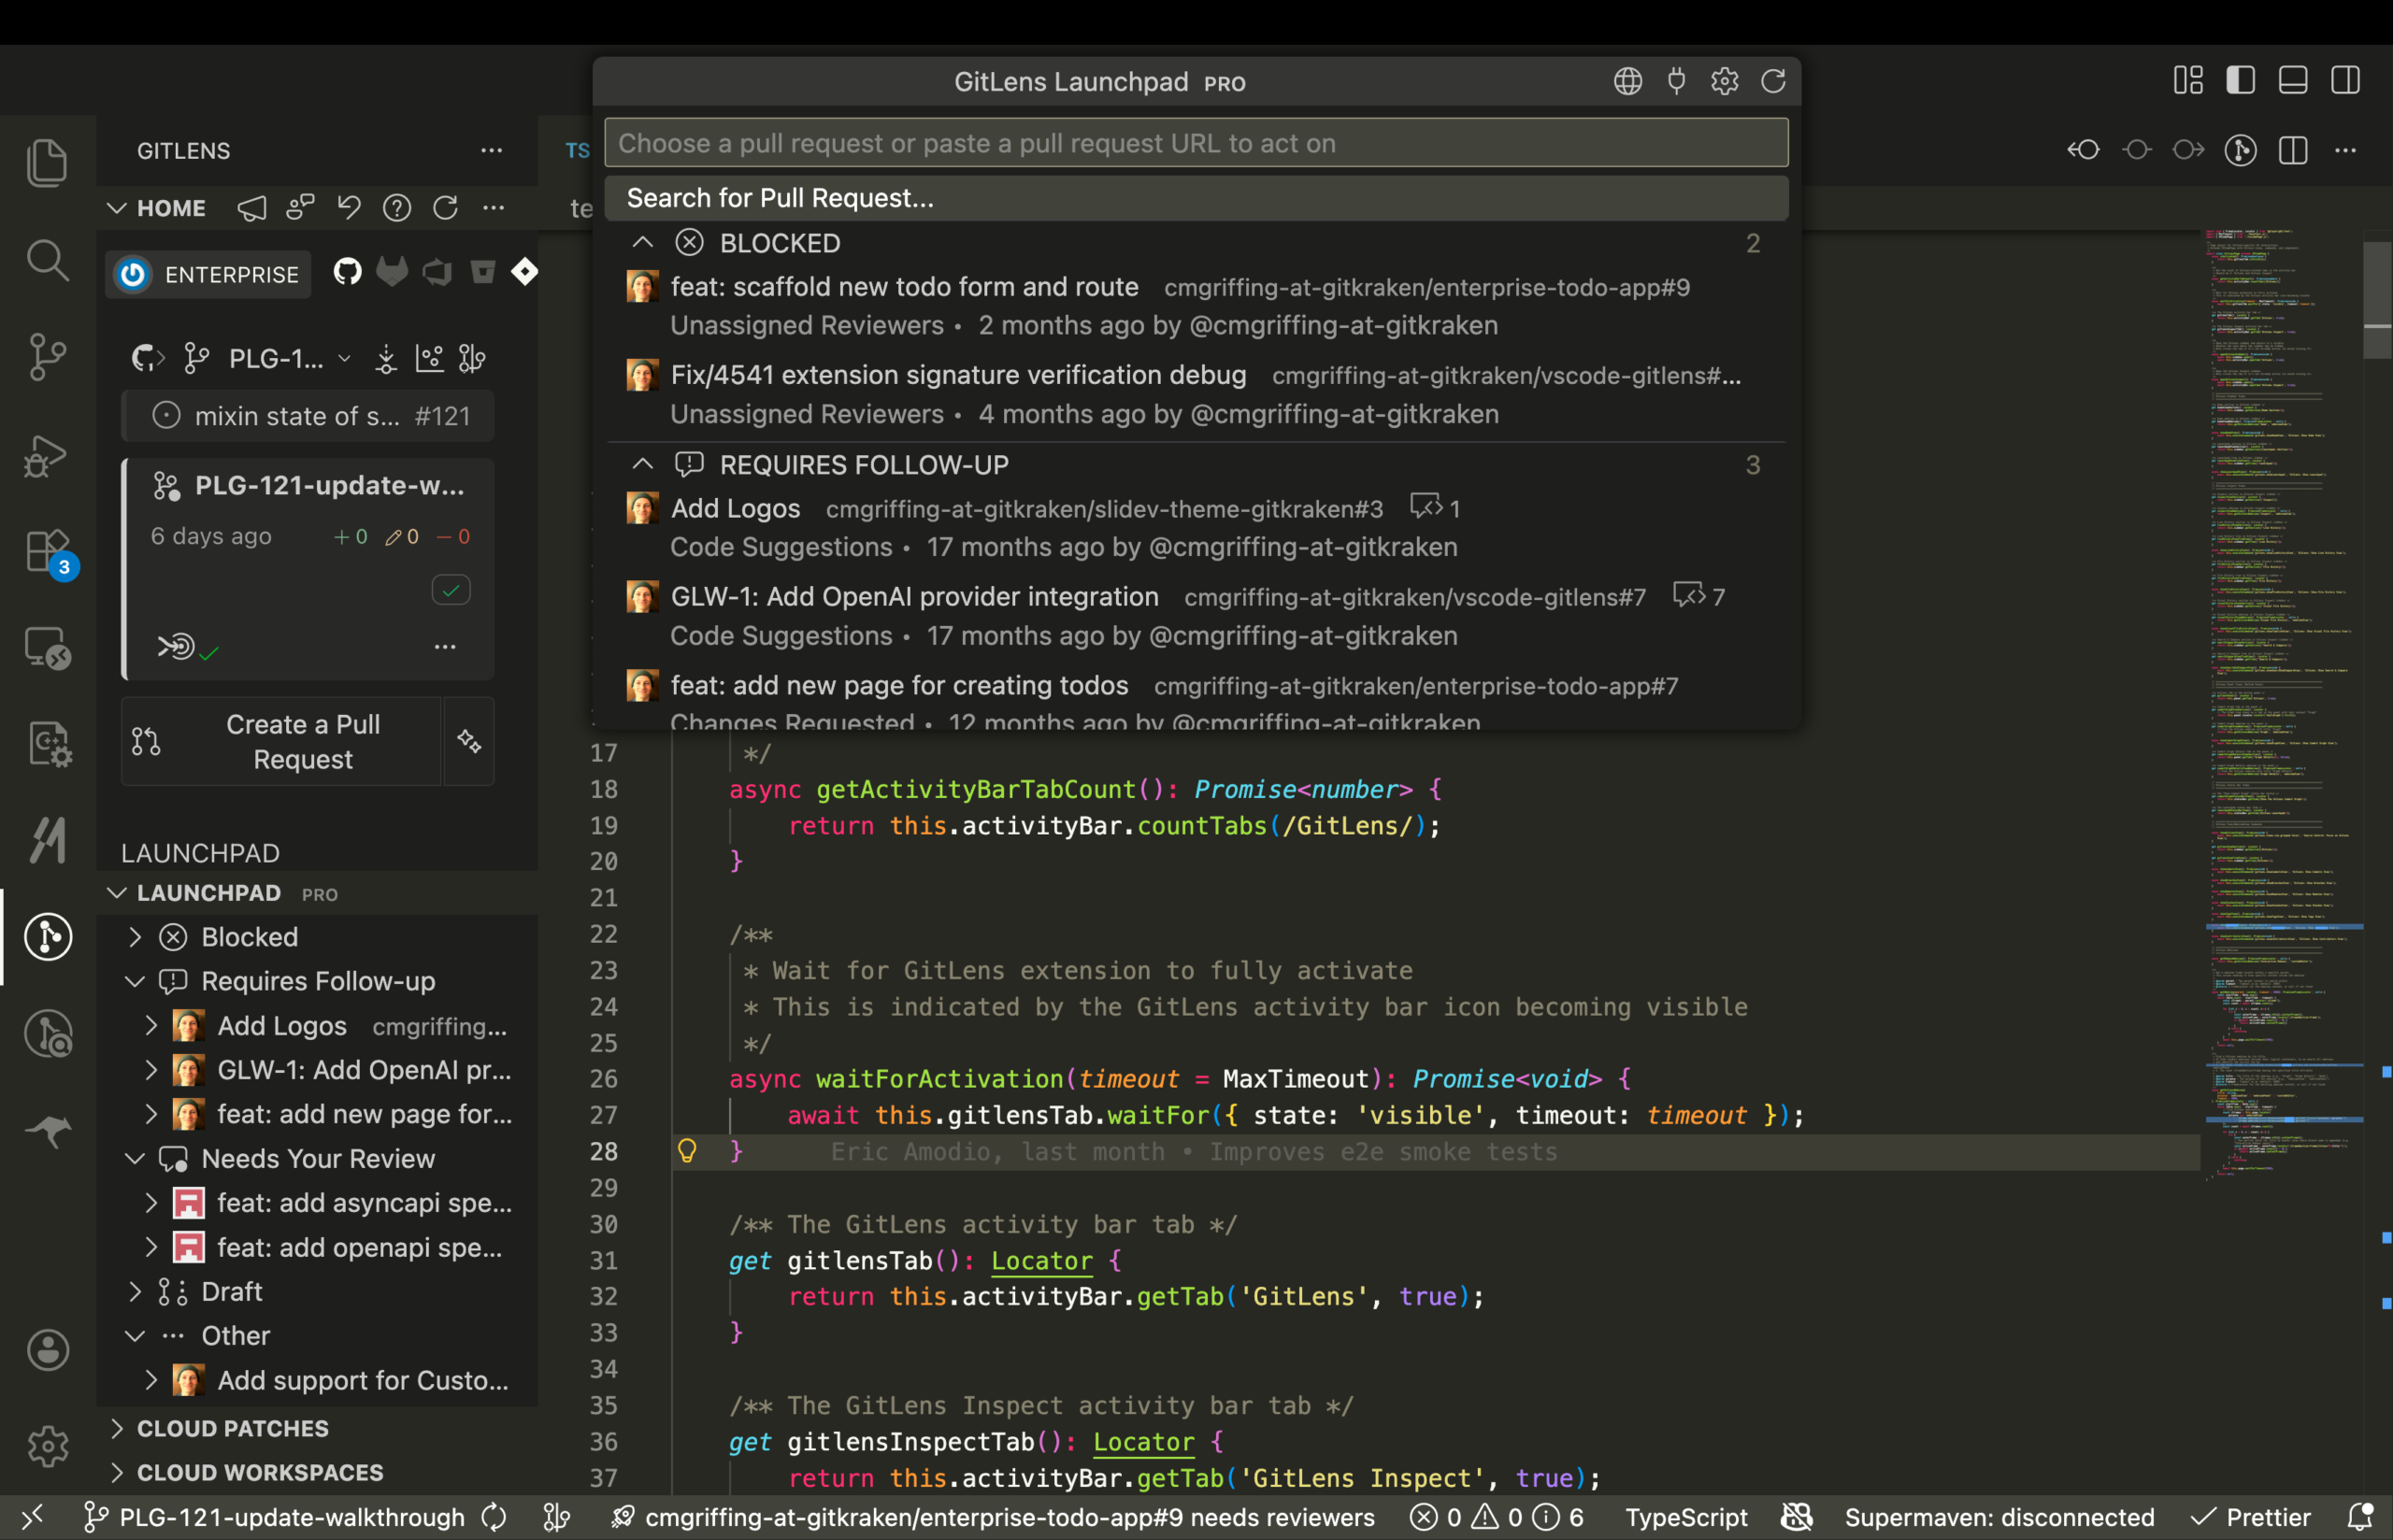Click the pull request URL input field
The width and height of the screenshot is (2393, 1540).
[x=1196, y=143]
